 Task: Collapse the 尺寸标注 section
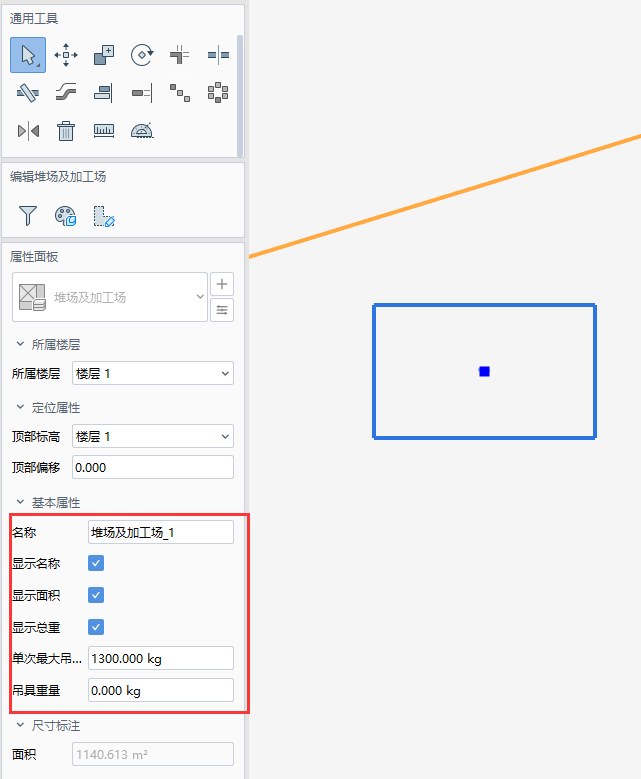[20, 725]
